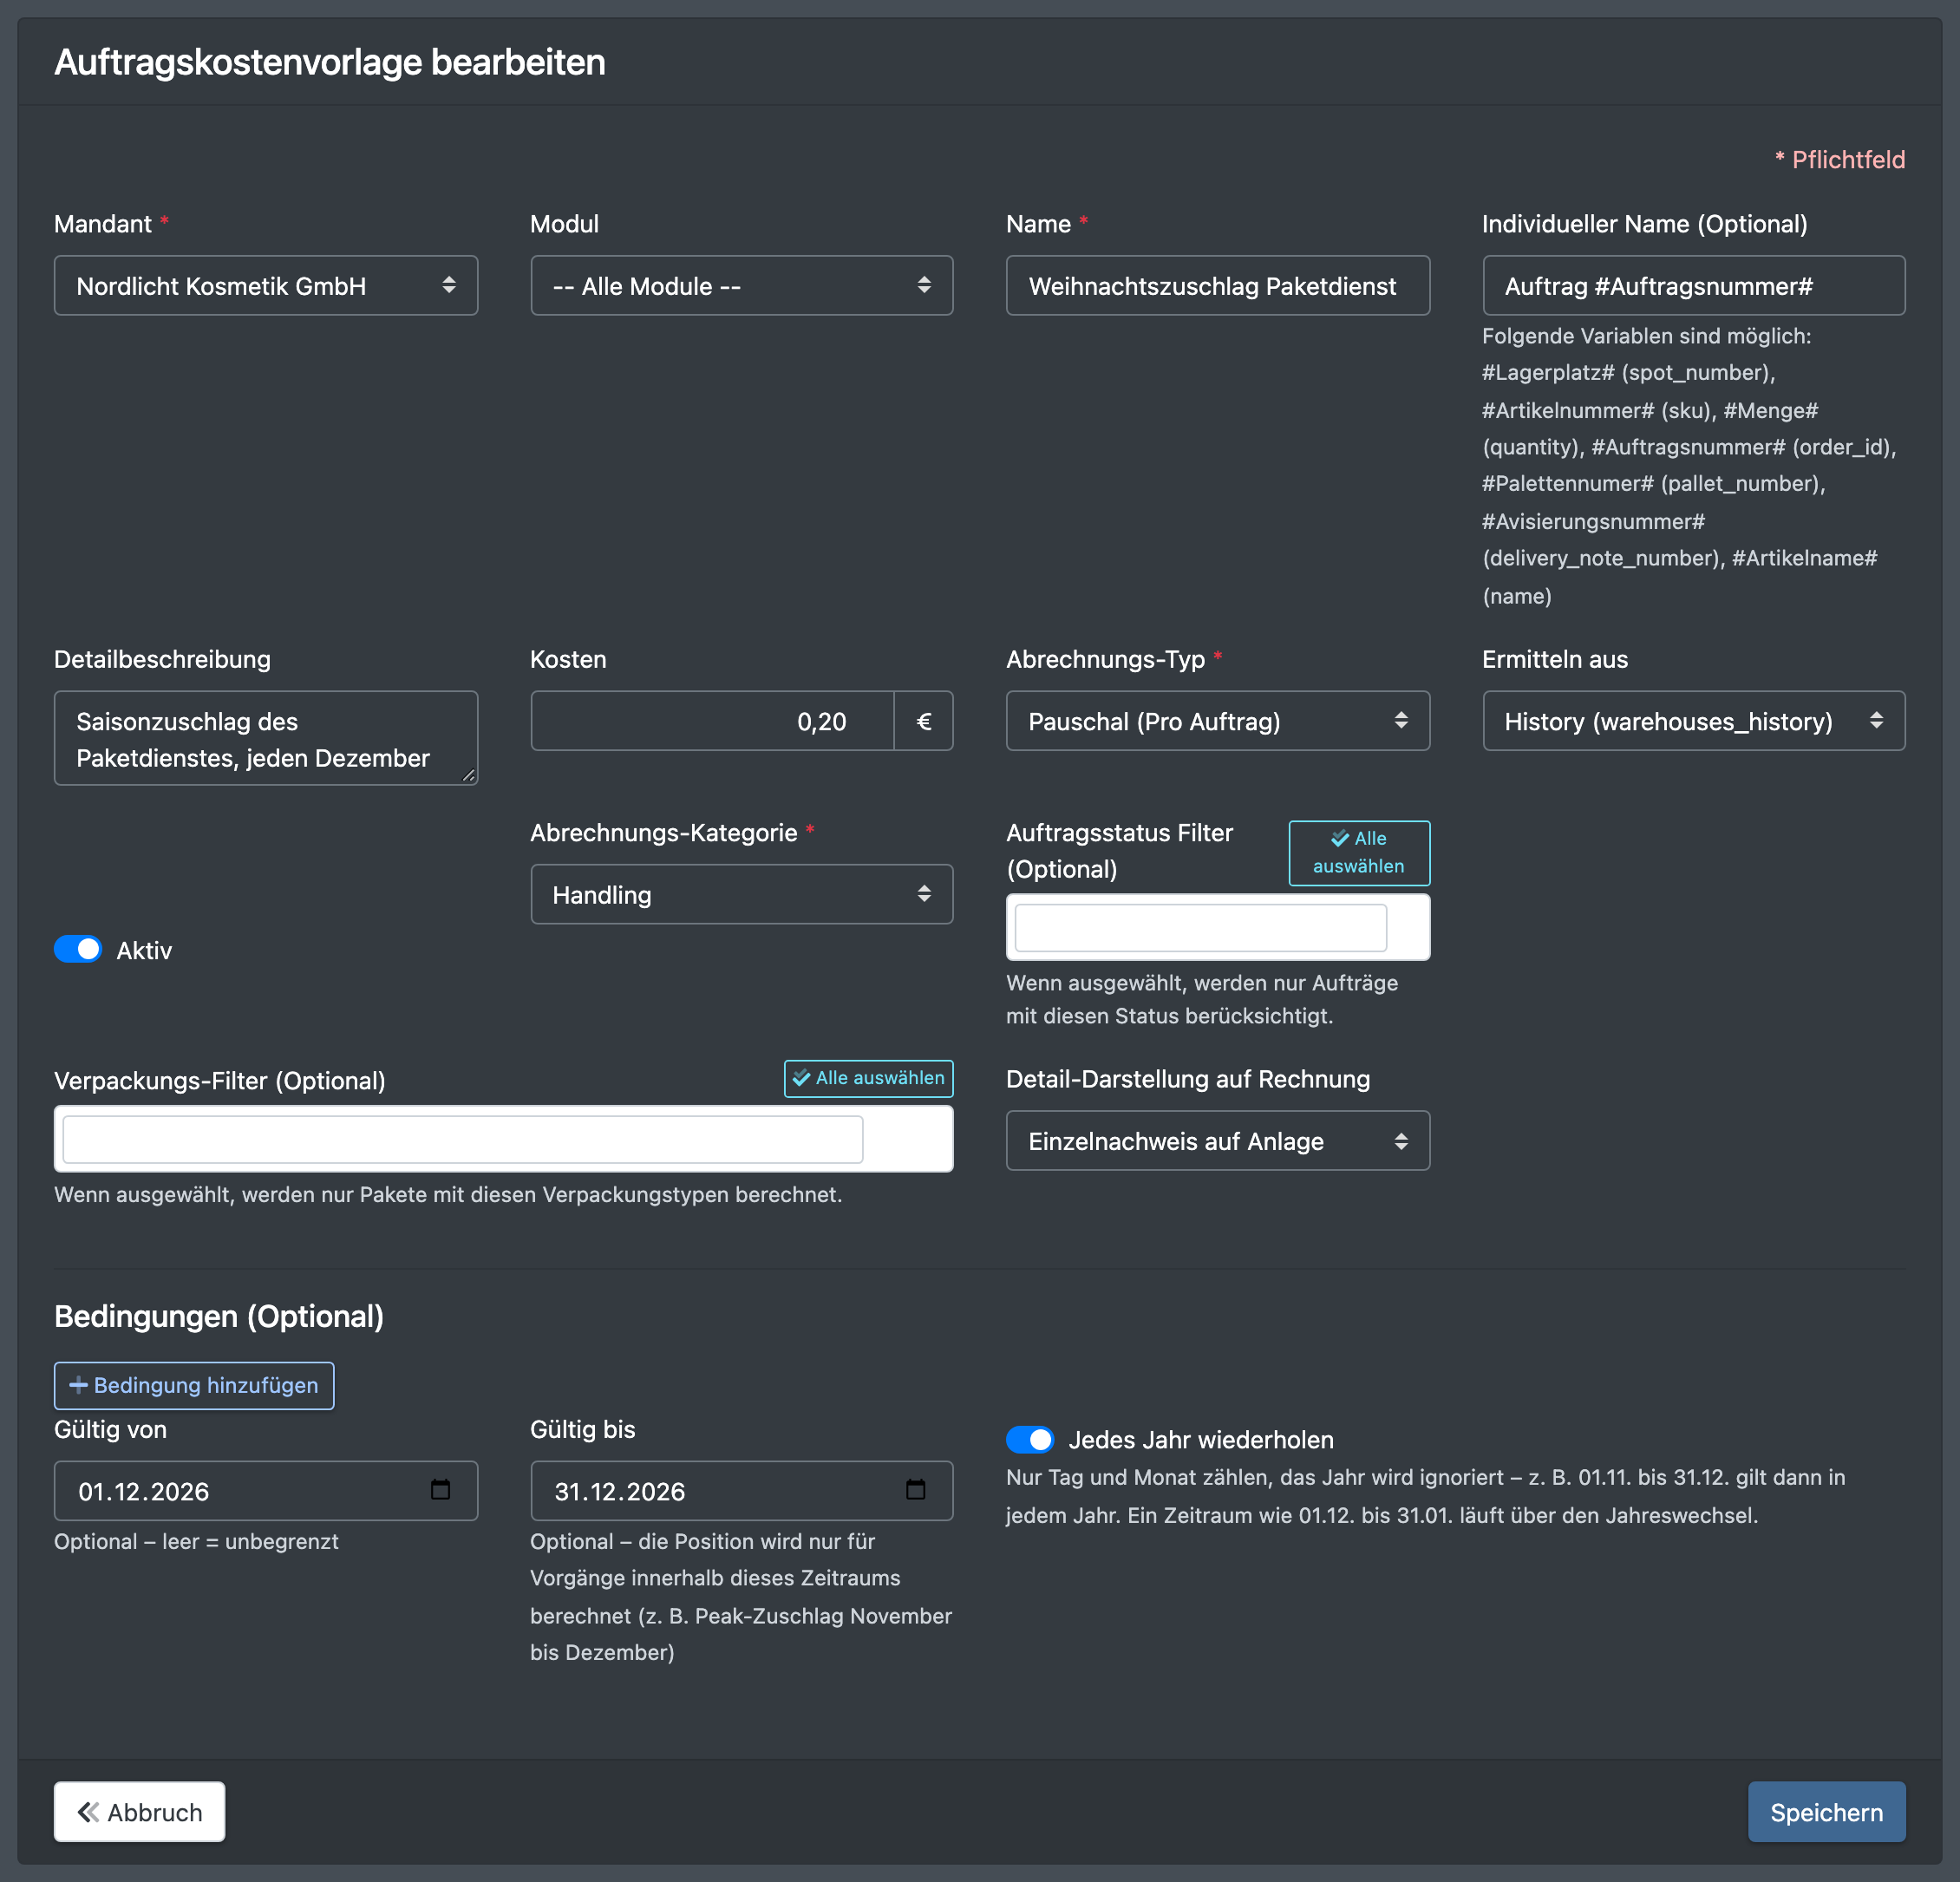Click the Gültig bis date field

coord(742,1491)
